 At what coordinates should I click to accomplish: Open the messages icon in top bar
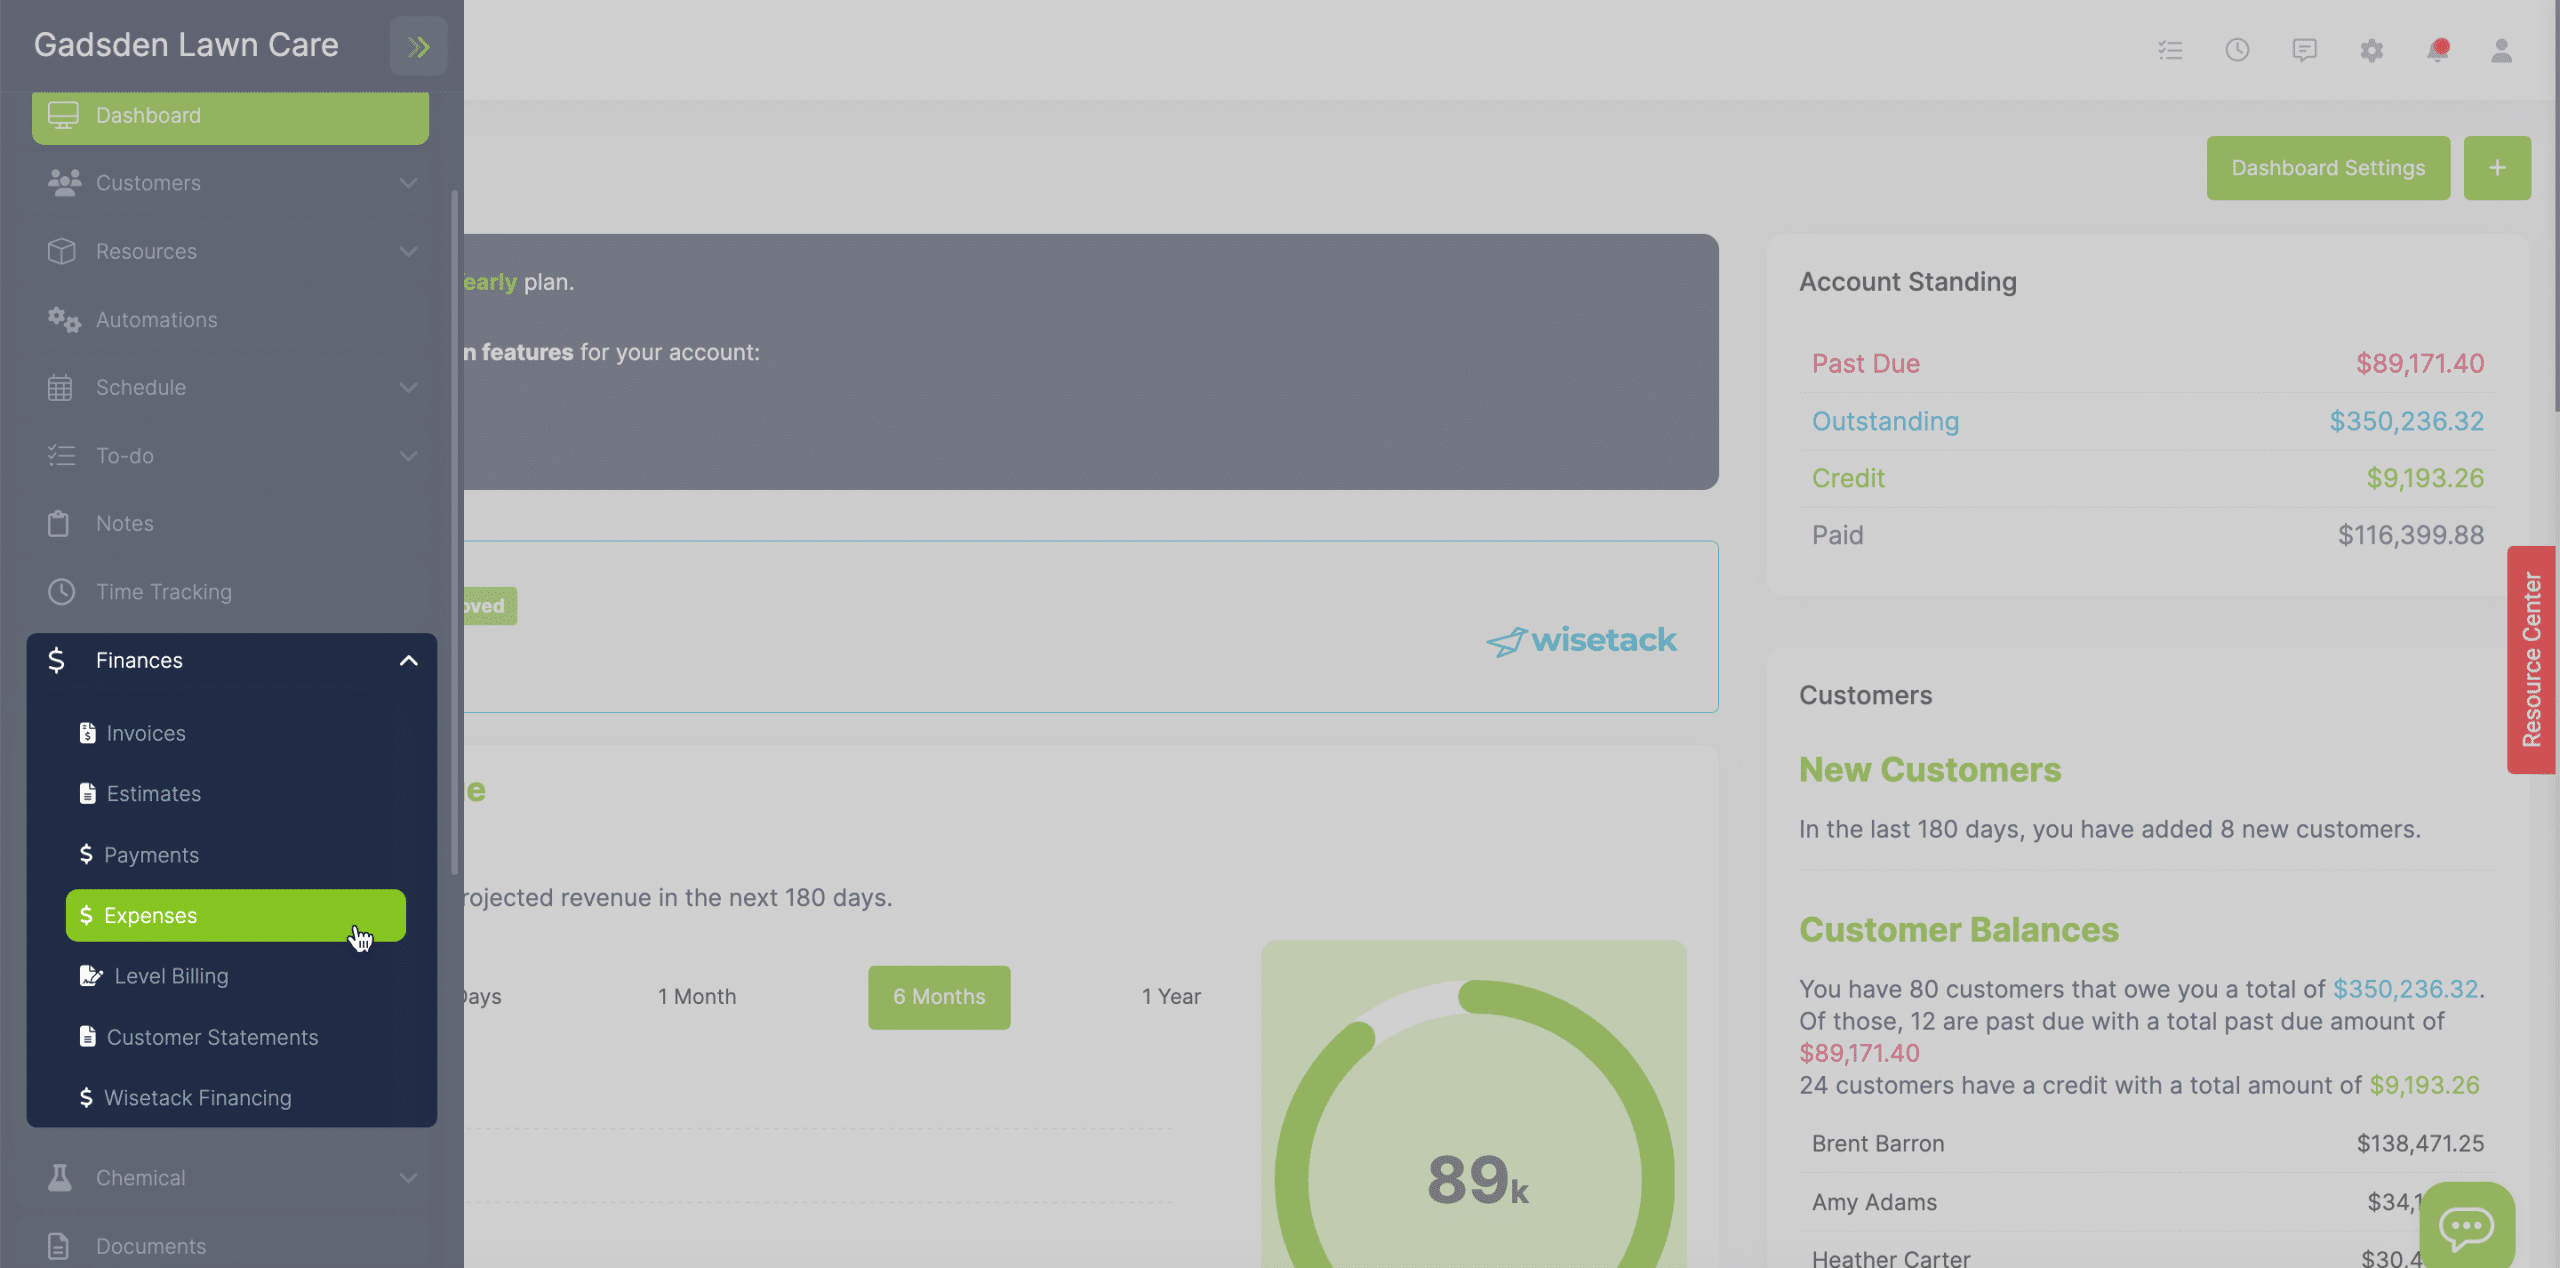pos(2304,50)
